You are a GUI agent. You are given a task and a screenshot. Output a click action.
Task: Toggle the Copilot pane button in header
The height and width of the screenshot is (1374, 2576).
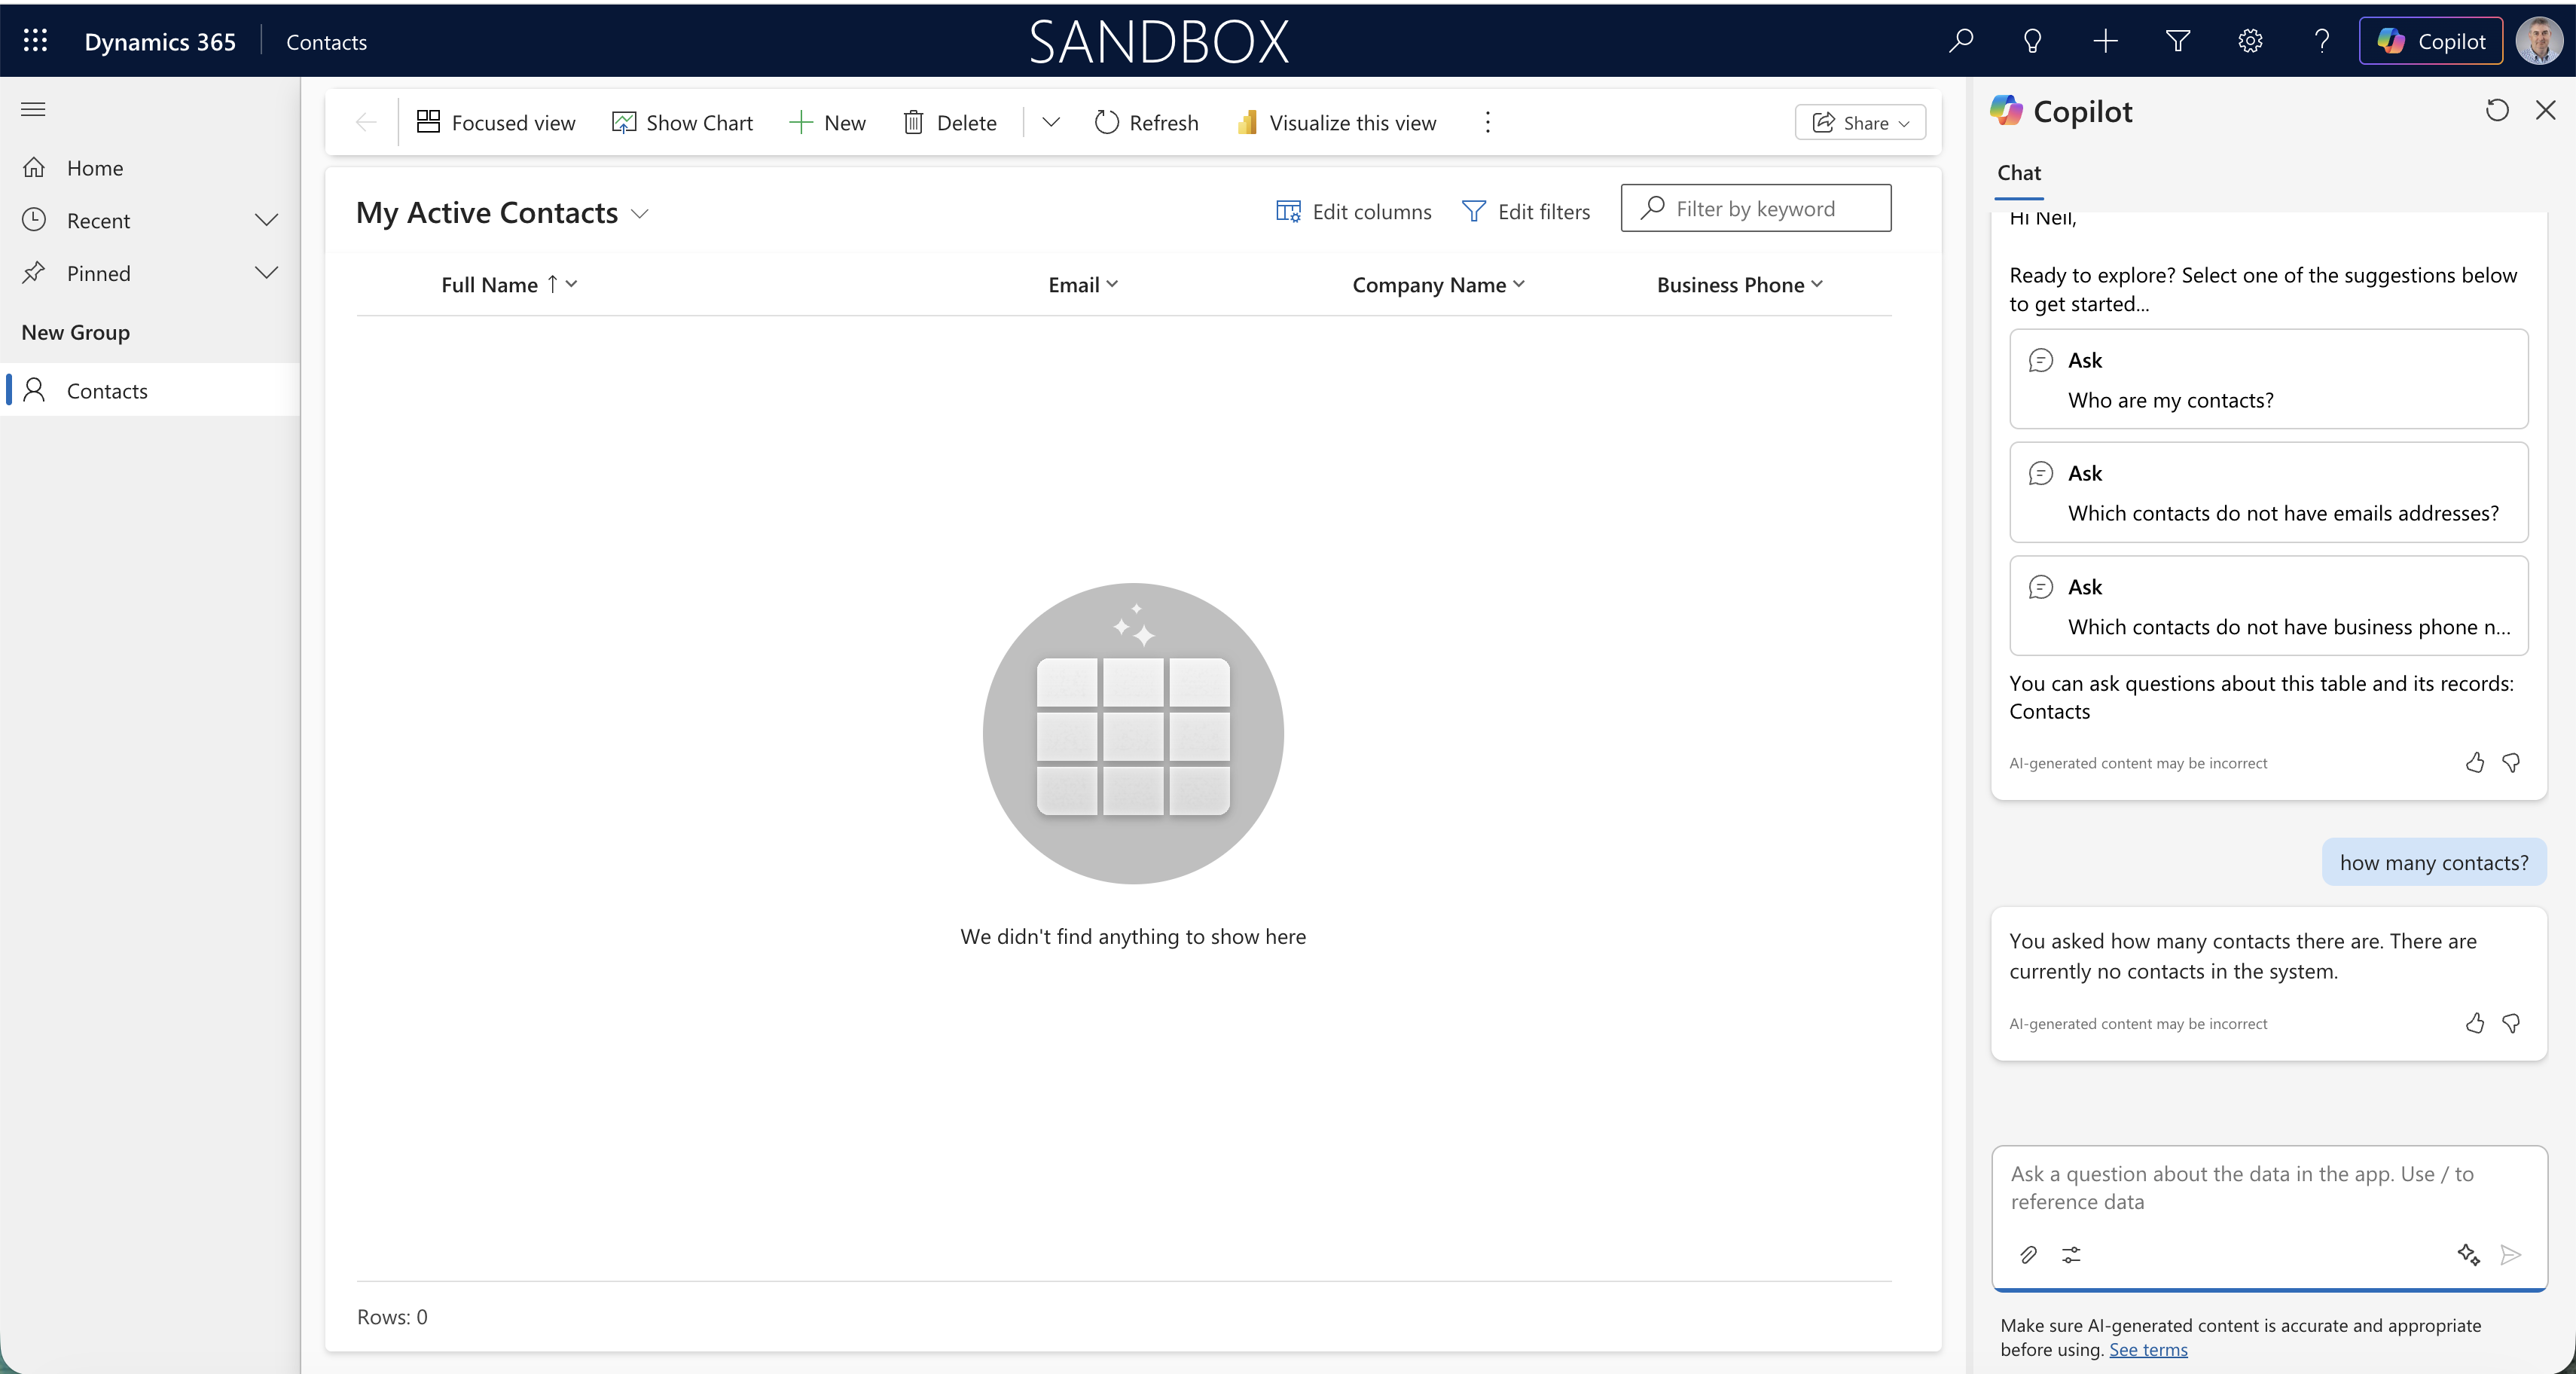2430,41
